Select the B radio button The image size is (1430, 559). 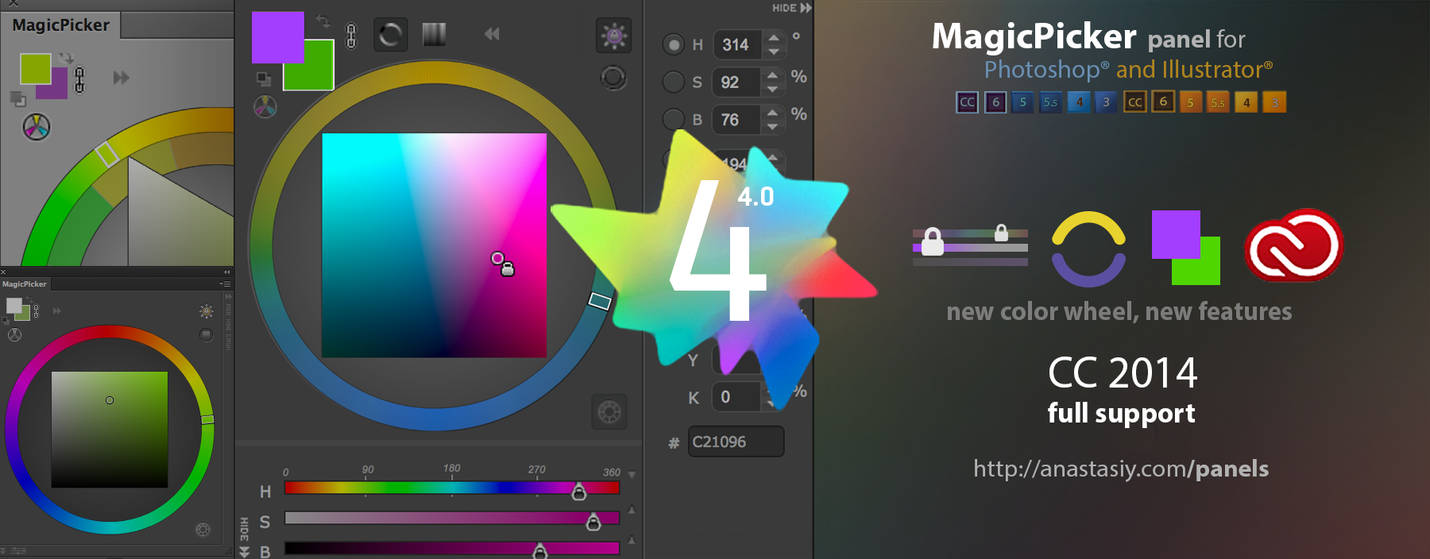[674, 119]
